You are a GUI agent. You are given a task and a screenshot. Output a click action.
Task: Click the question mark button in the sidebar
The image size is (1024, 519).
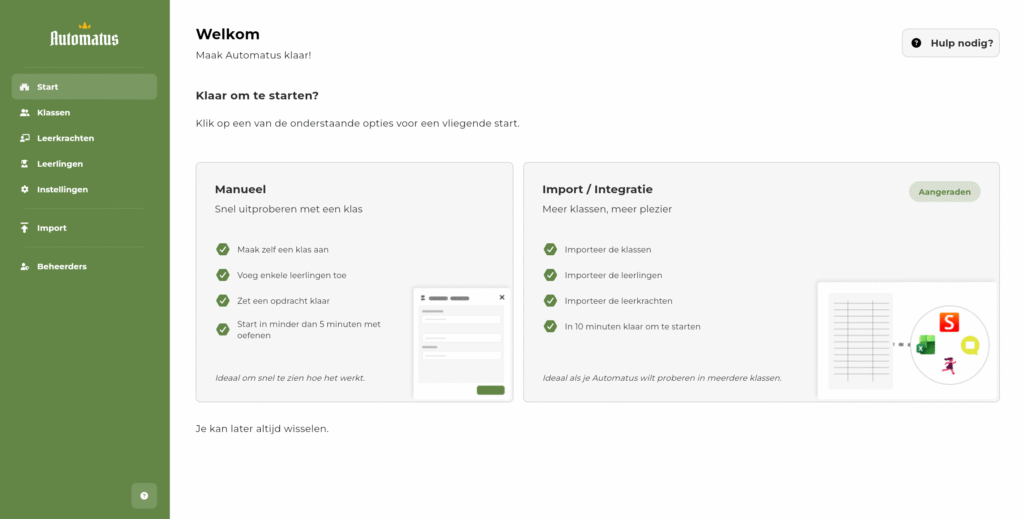144,495
